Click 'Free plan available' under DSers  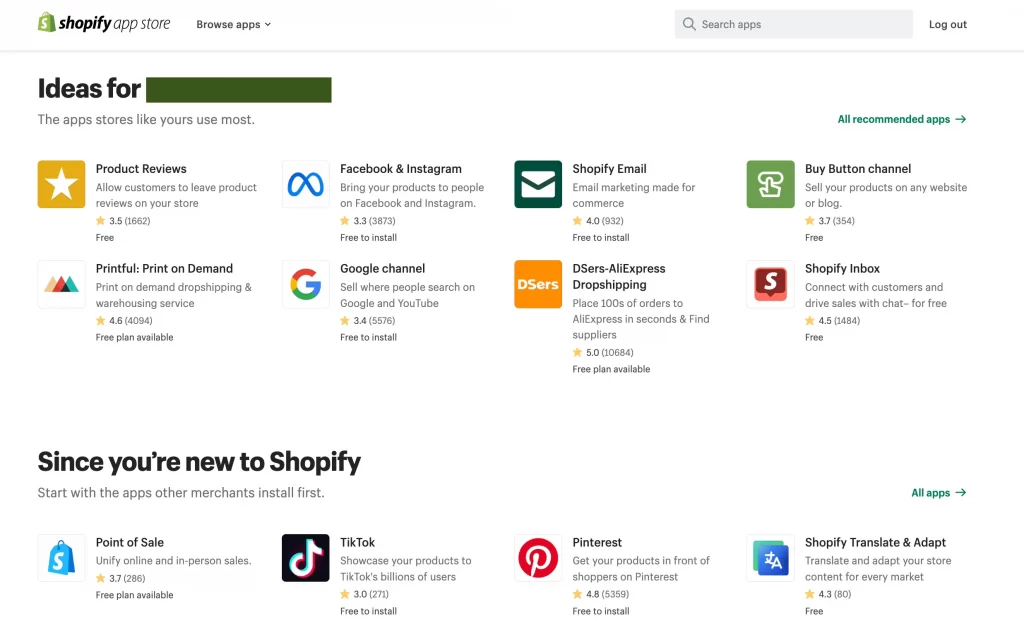pyautogui.click(x=611, y=369)
